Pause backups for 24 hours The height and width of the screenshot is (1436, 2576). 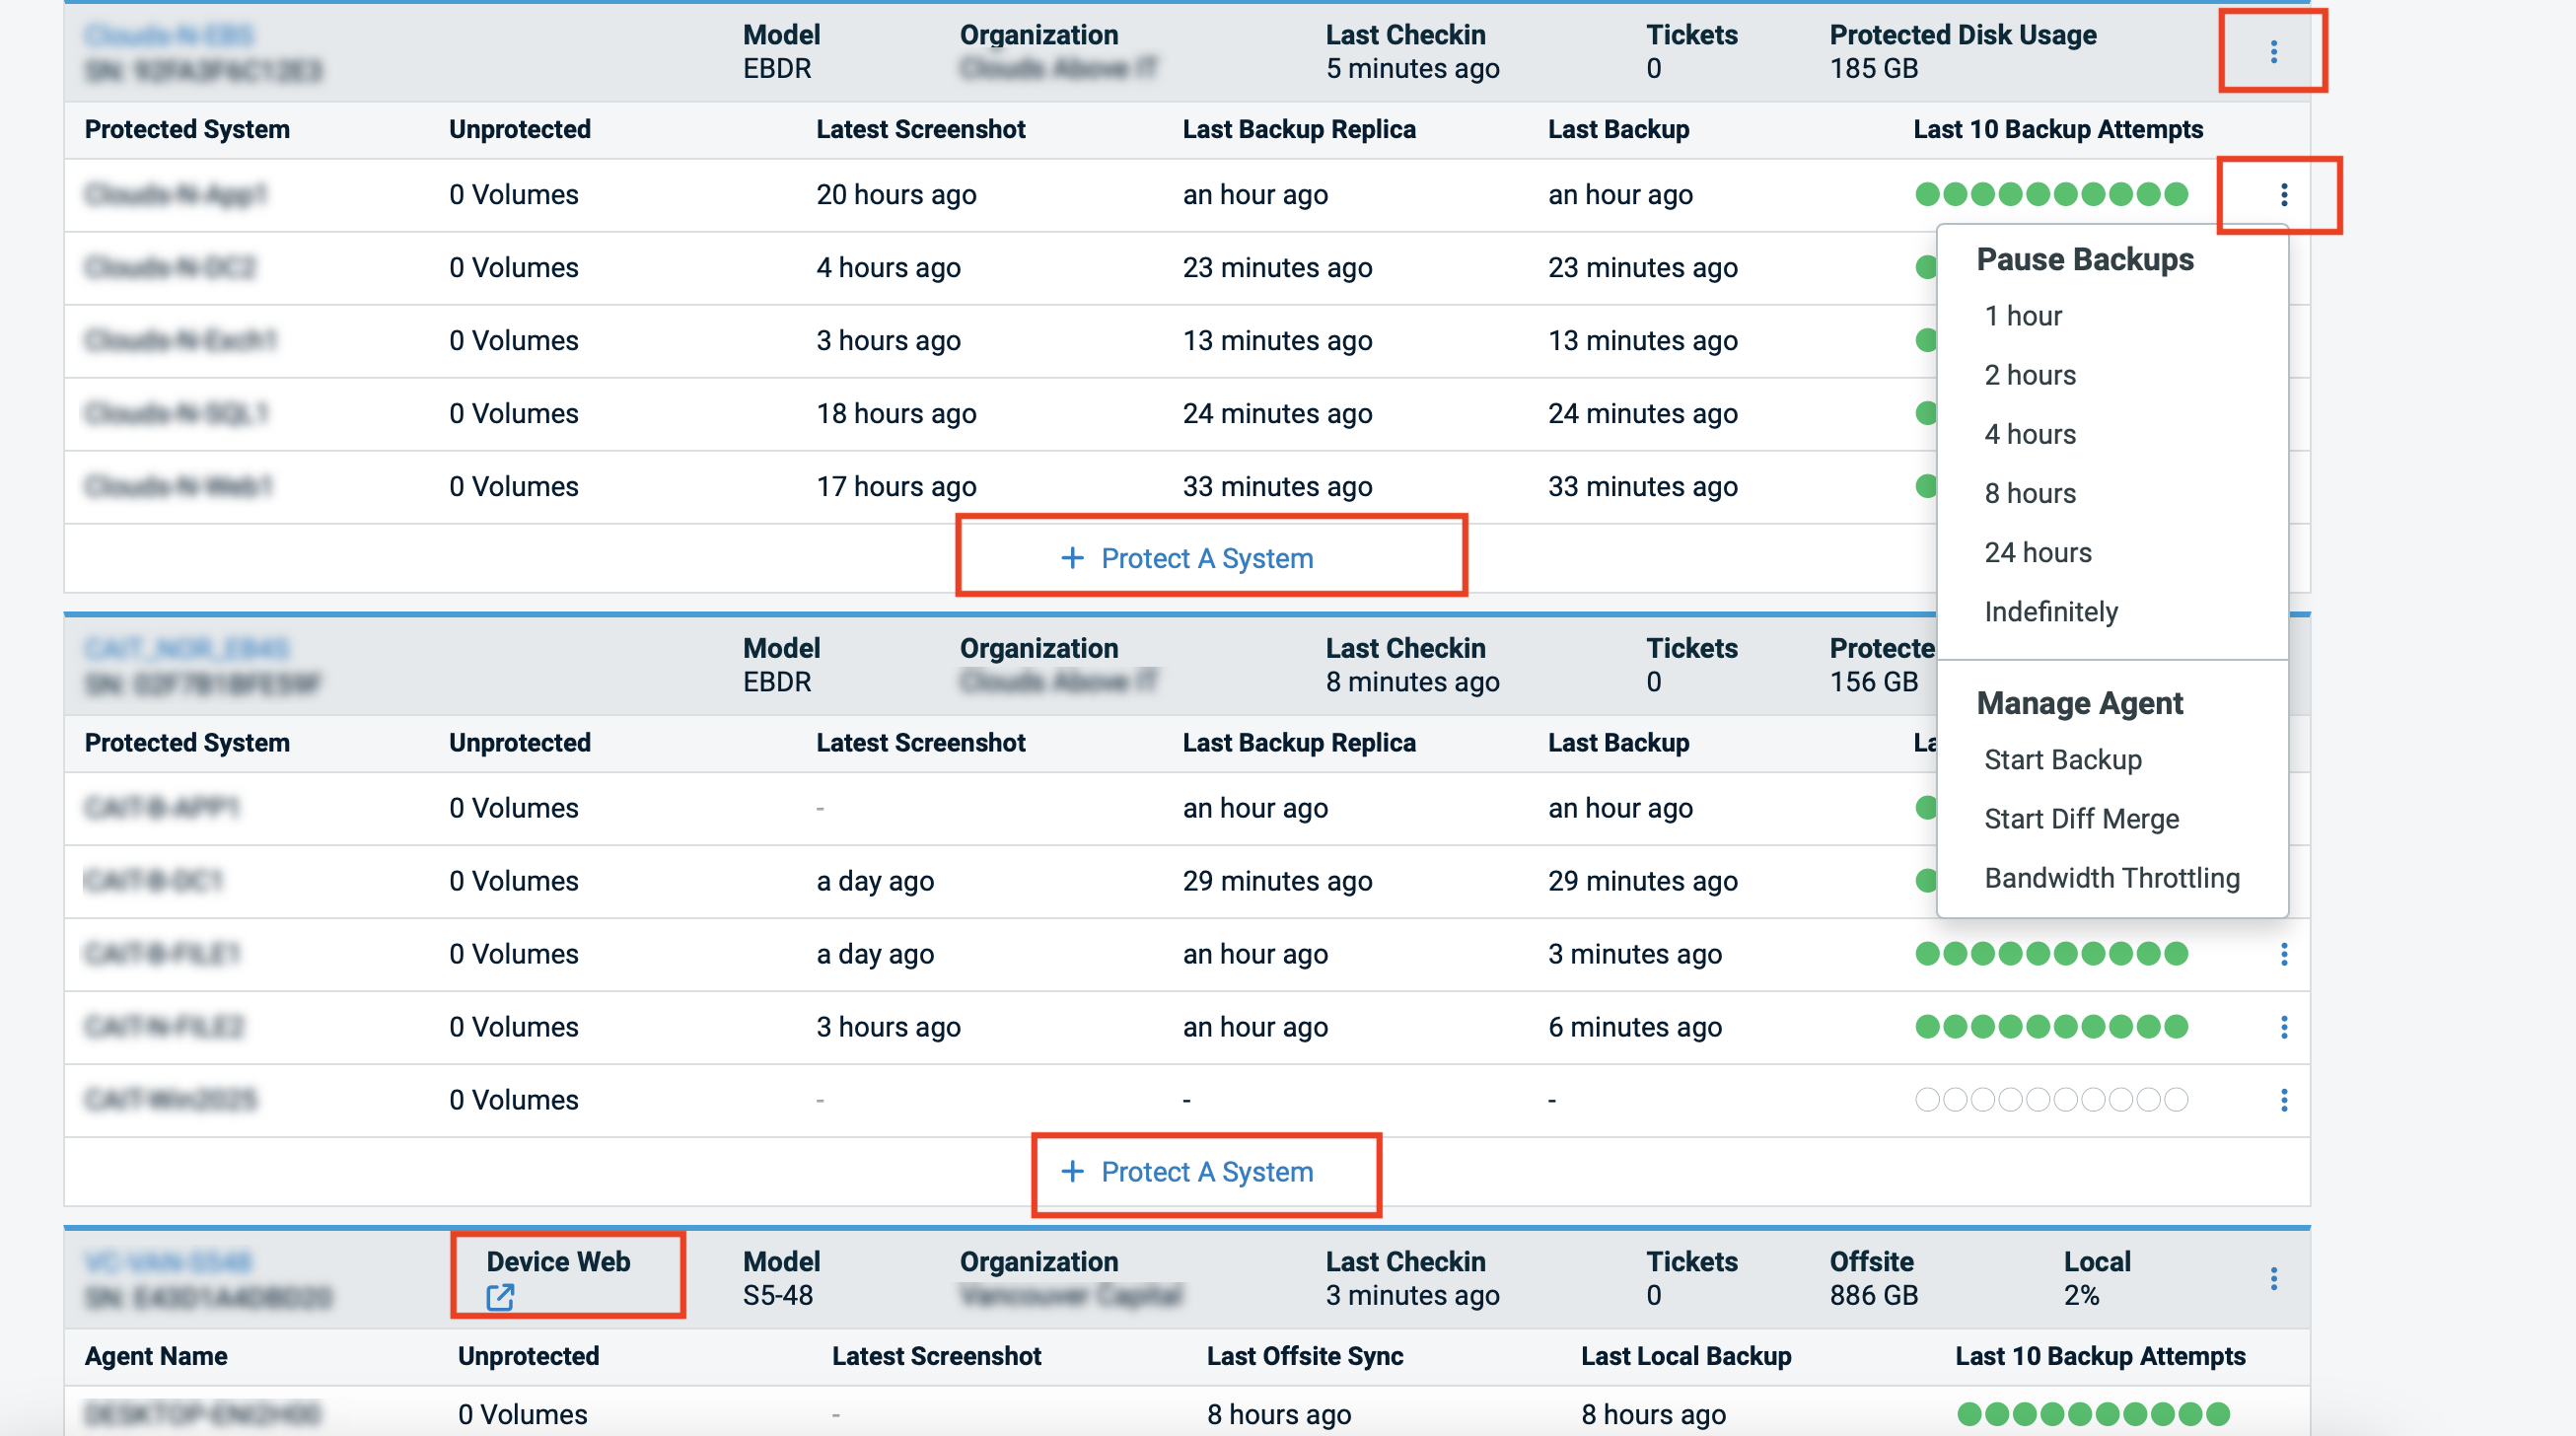2037,552
